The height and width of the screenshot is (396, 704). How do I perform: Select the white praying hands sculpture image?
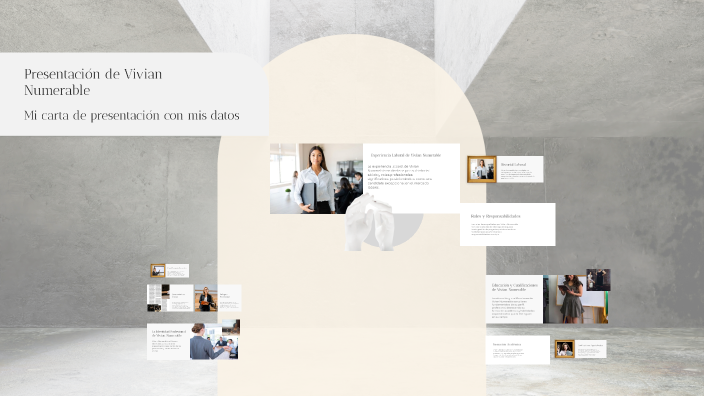coord(370,222)
